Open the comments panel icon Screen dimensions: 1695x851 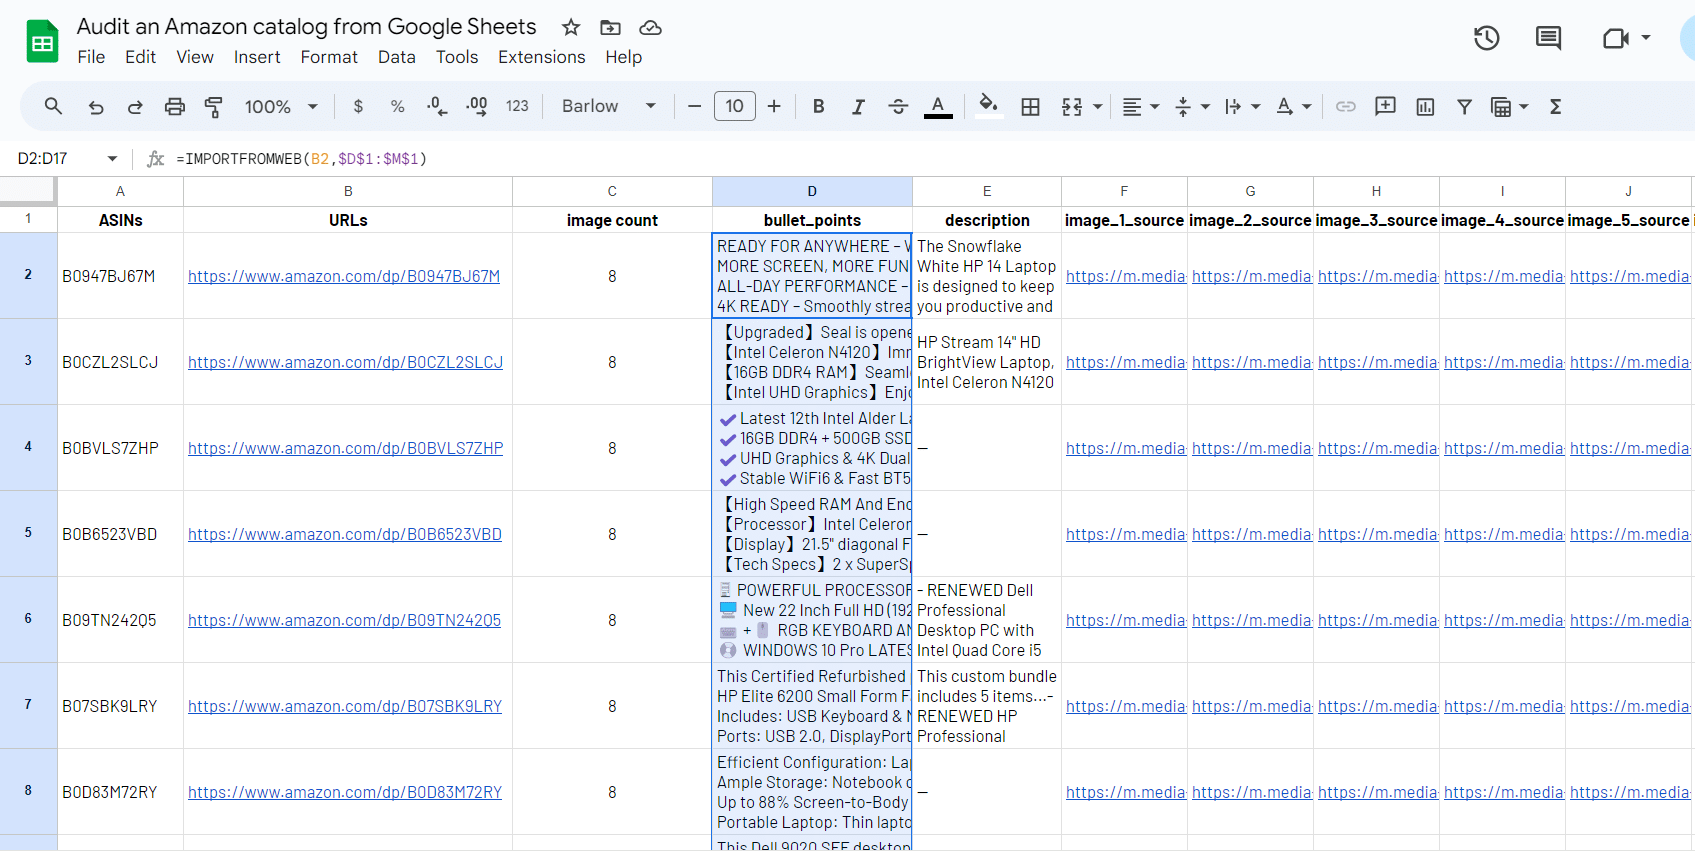[x=1548, y=38]
